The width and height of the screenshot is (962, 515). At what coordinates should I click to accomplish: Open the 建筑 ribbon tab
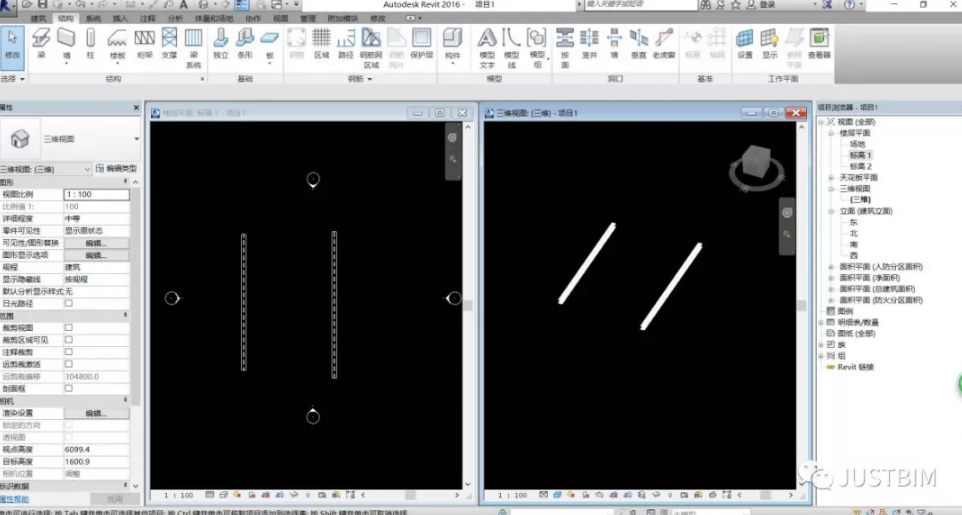pos(38,18)
